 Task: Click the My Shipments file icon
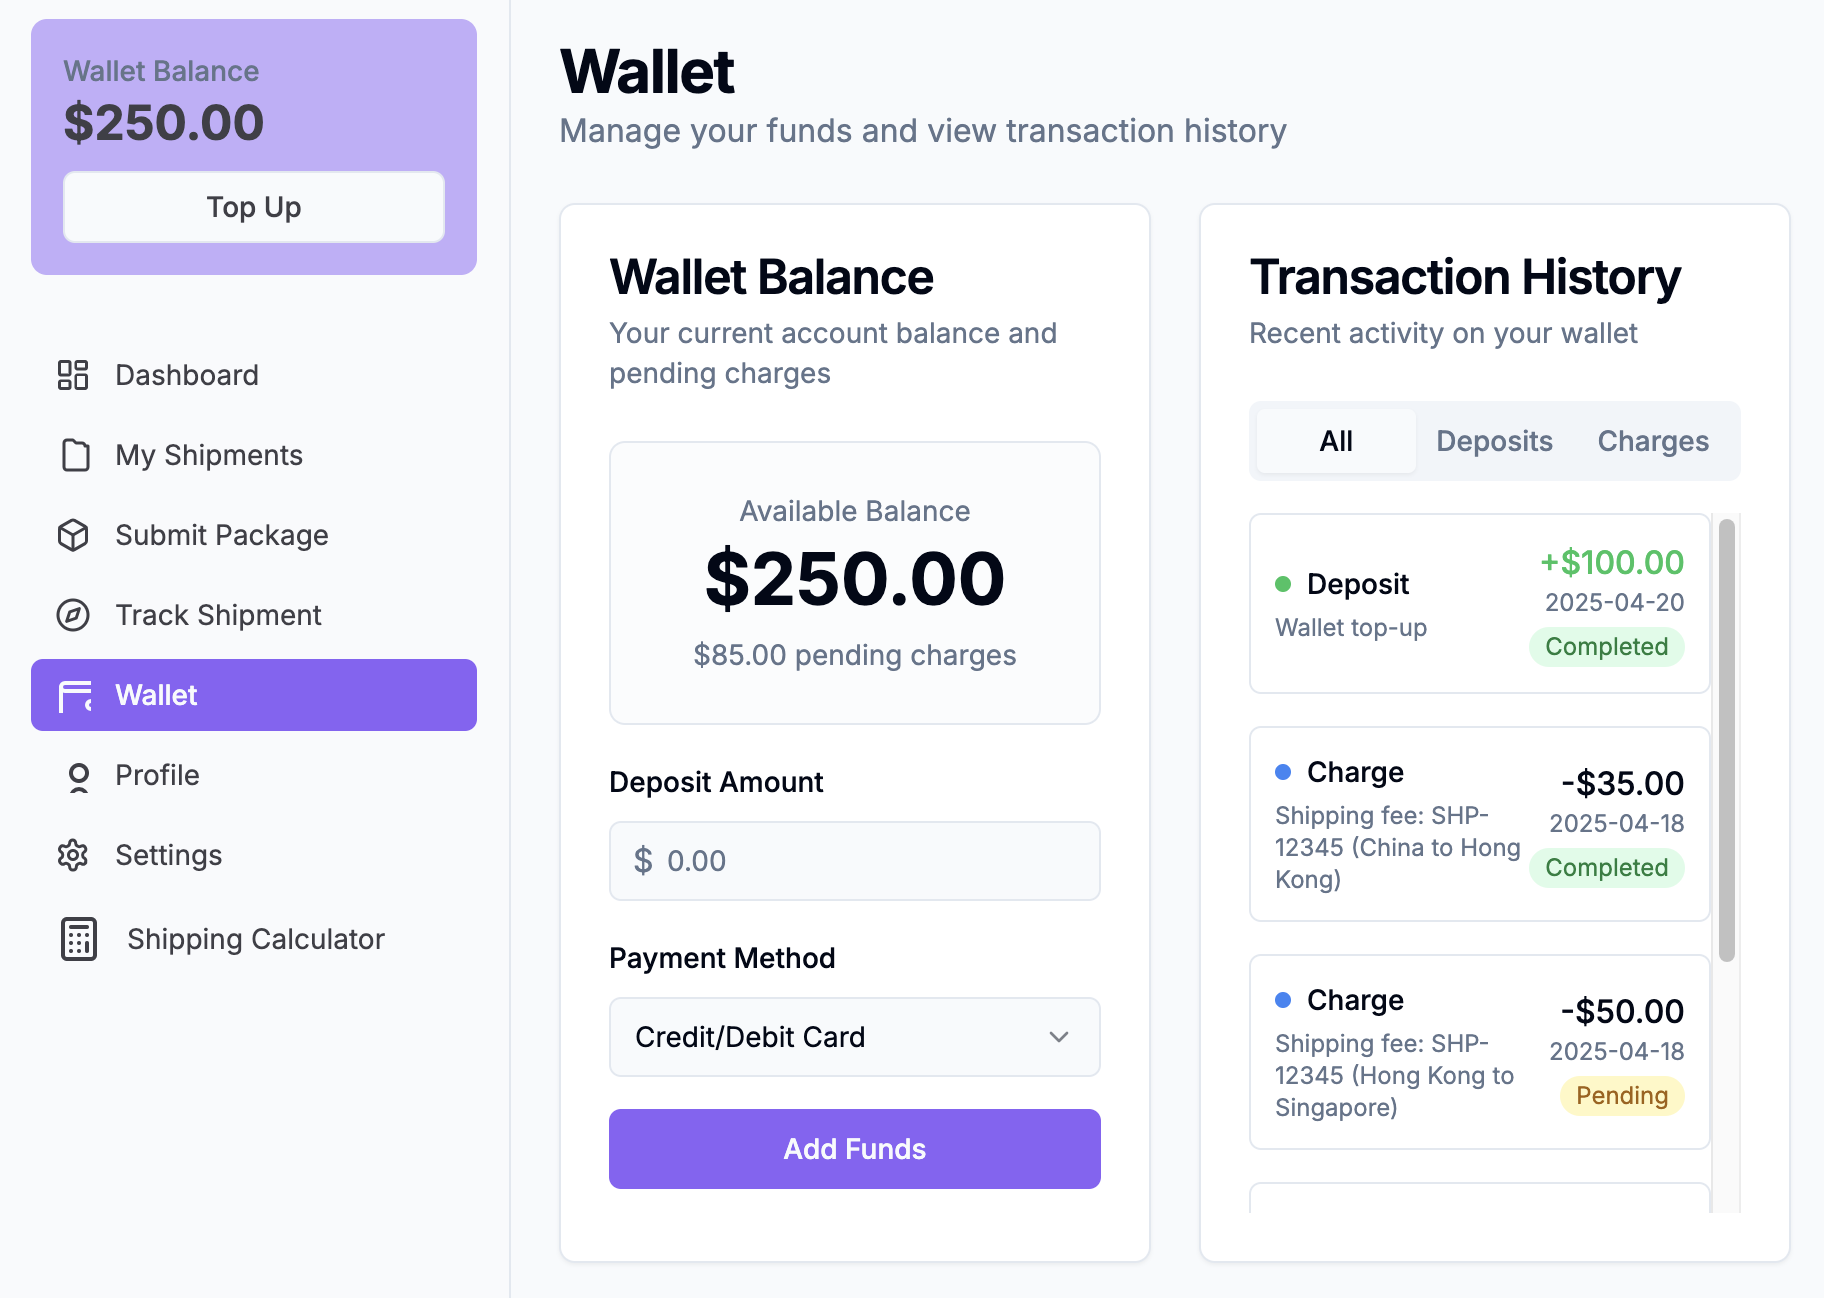(x=75, y=455)
